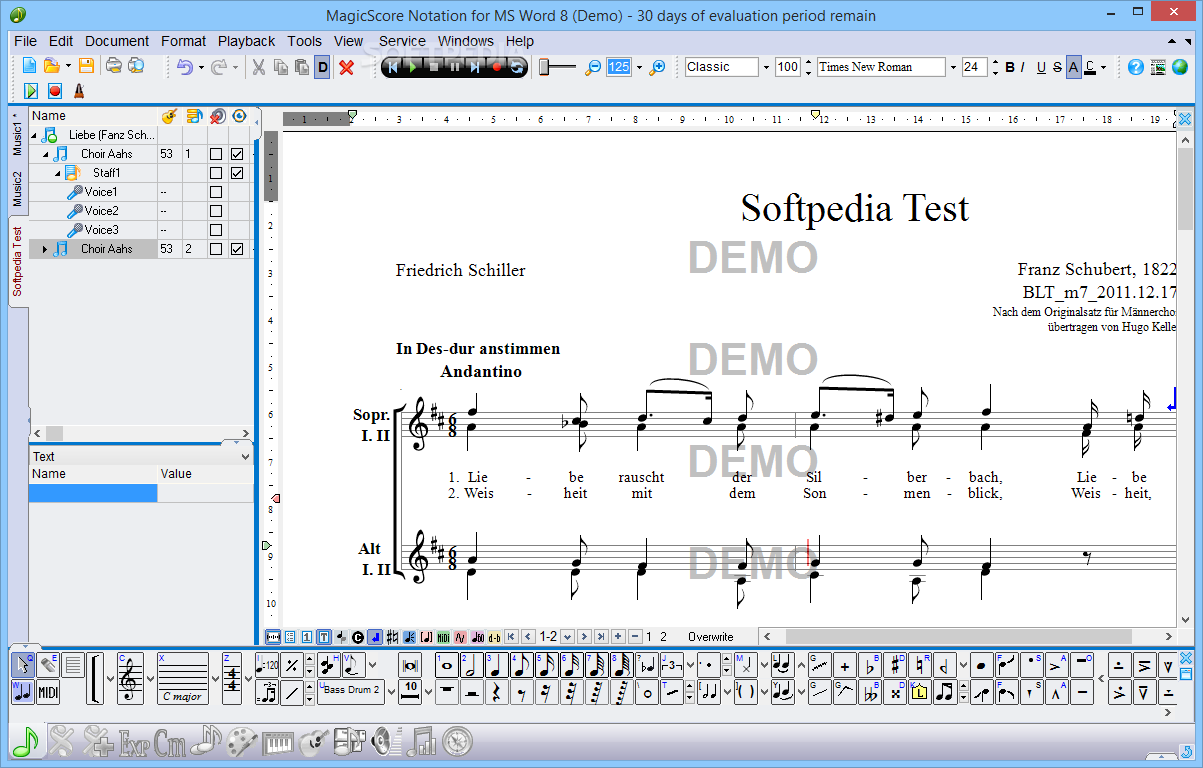Select the 4/4 time signature tool
Image resolution: width=1203 pixels, height=768 pixels.
pyautogui.click(x=232, y=678)
